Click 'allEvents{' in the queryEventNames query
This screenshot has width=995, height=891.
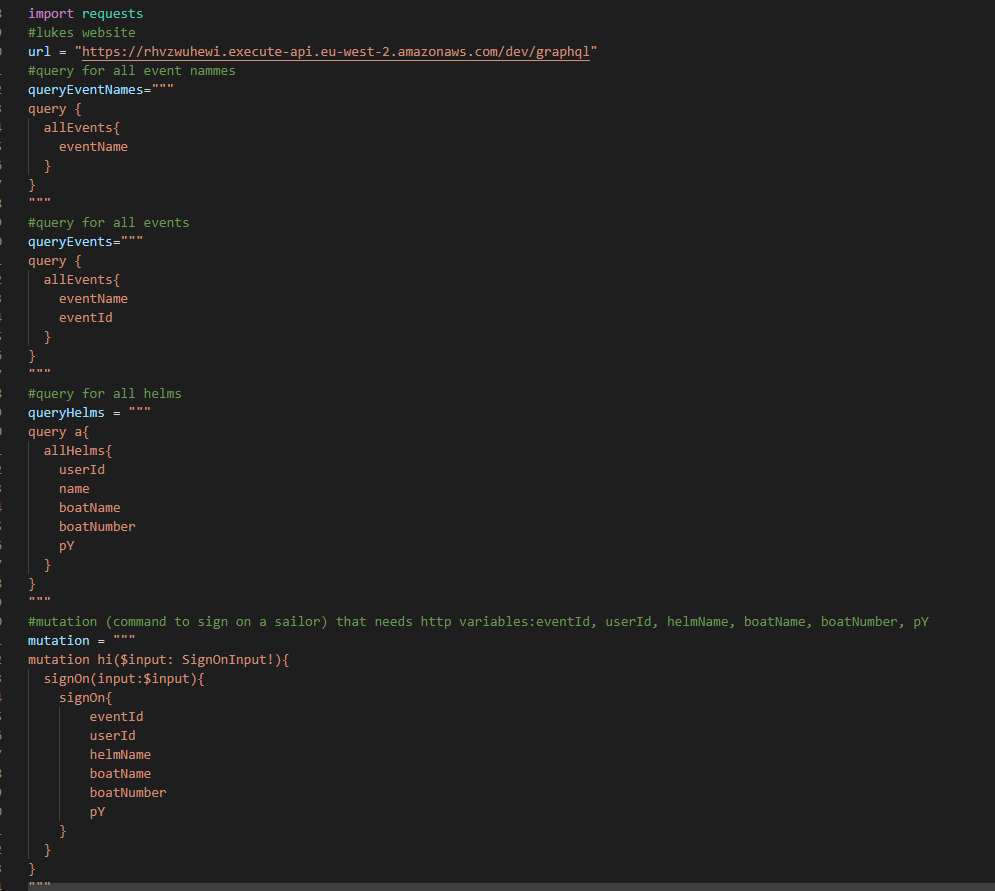[82, 128]
